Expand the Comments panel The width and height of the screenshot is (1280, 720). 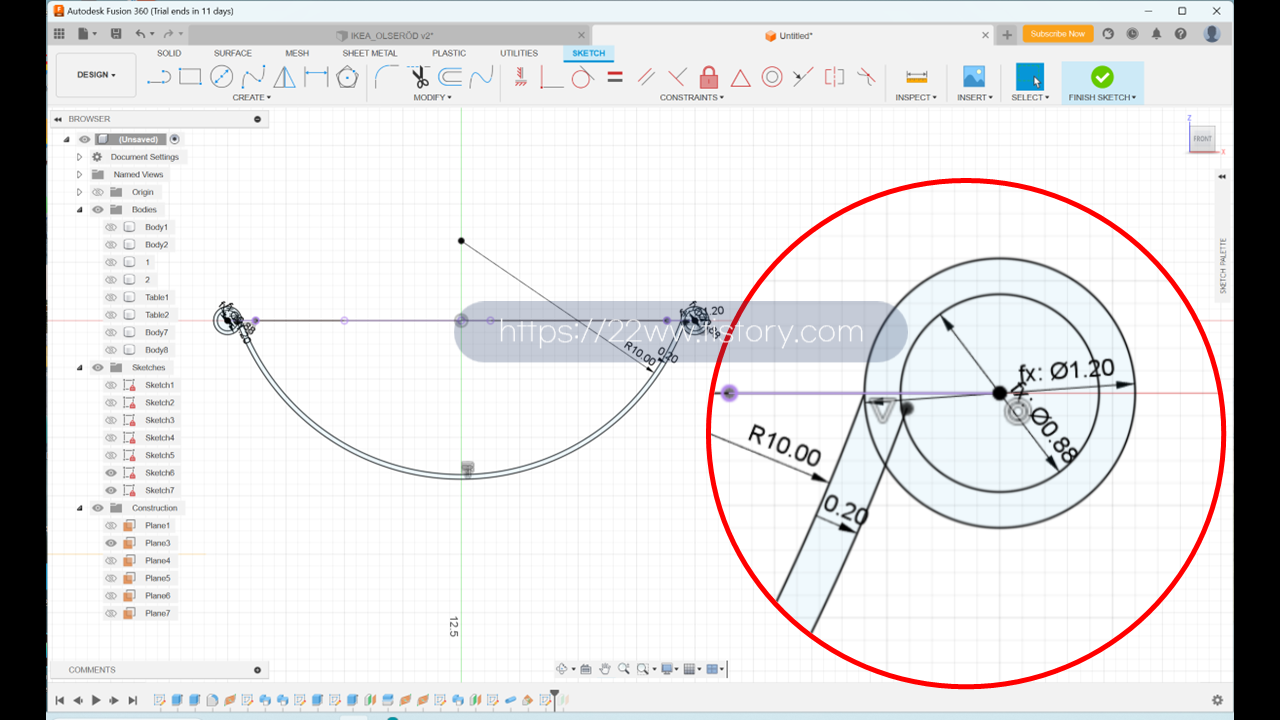tap(257, 670)
